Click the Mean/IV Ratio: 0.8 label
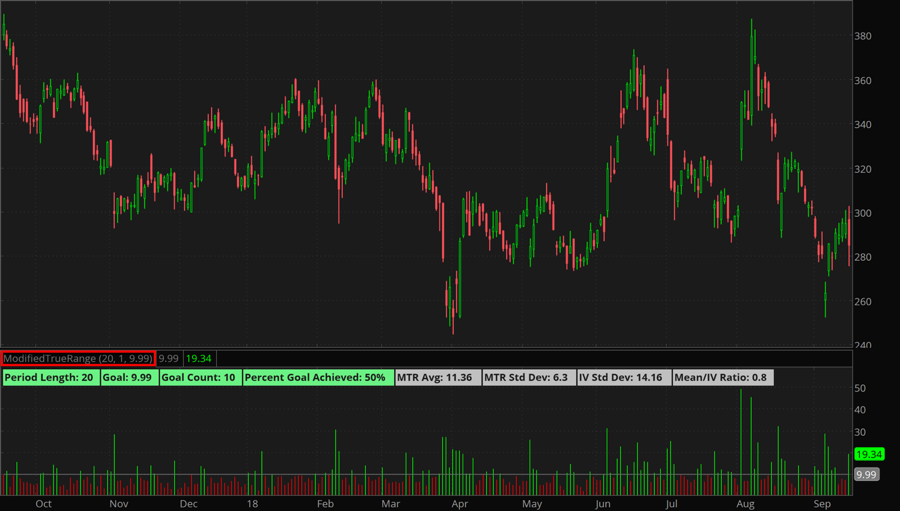Viewport: 900px width, 511px height. pos(720,378)
